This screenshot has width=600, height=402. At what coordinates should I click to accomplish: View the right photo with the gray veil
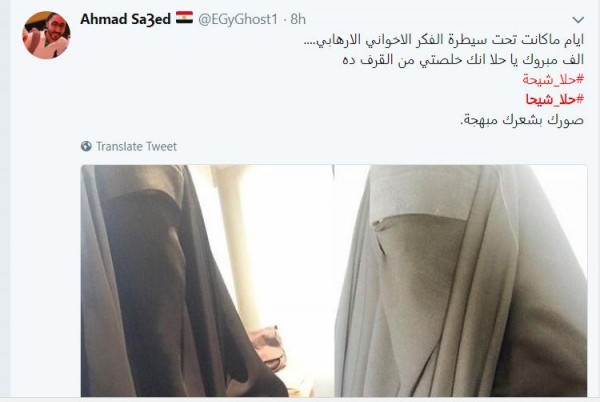(461, 281)
